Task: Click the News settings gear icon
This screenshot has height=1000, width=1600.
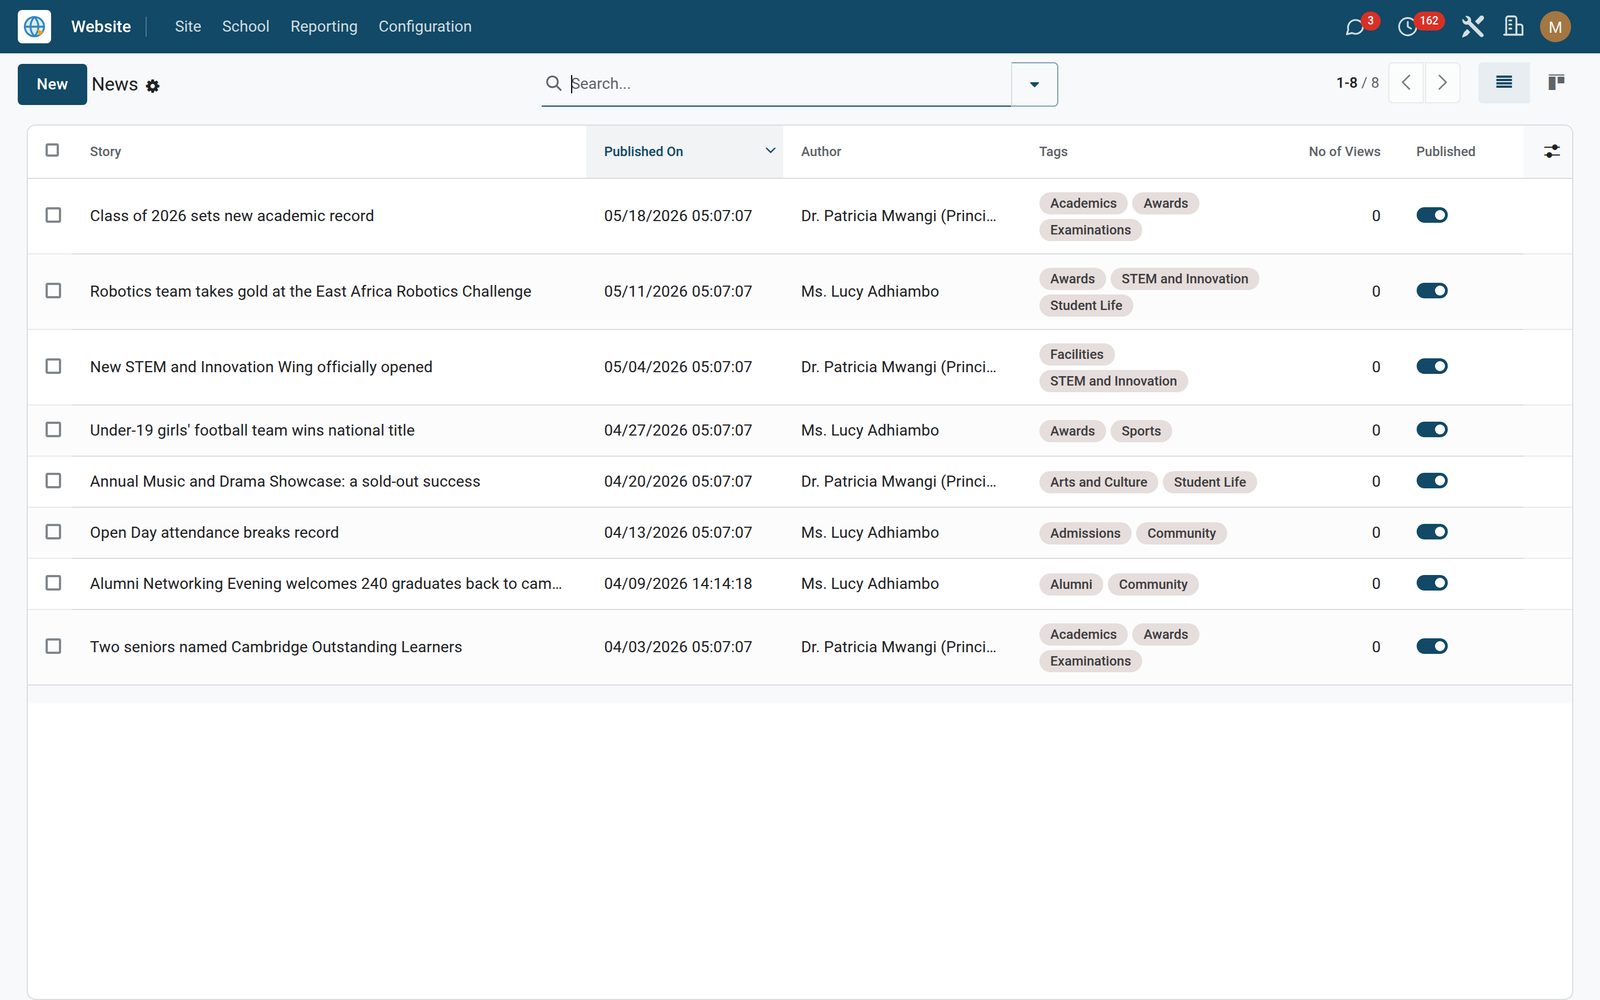Action: (x=153, y=86)
